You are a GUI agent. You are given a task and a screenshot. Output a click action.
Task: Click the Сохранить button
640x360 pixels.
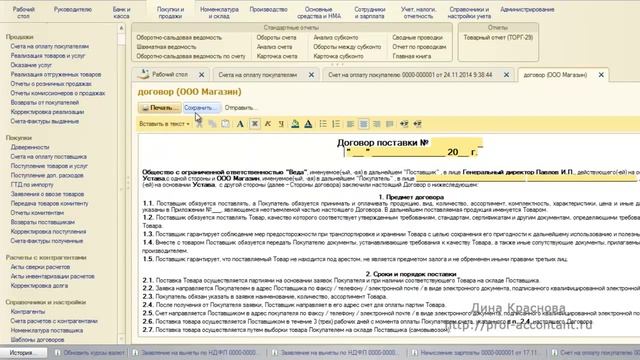(x=202, y=108)
